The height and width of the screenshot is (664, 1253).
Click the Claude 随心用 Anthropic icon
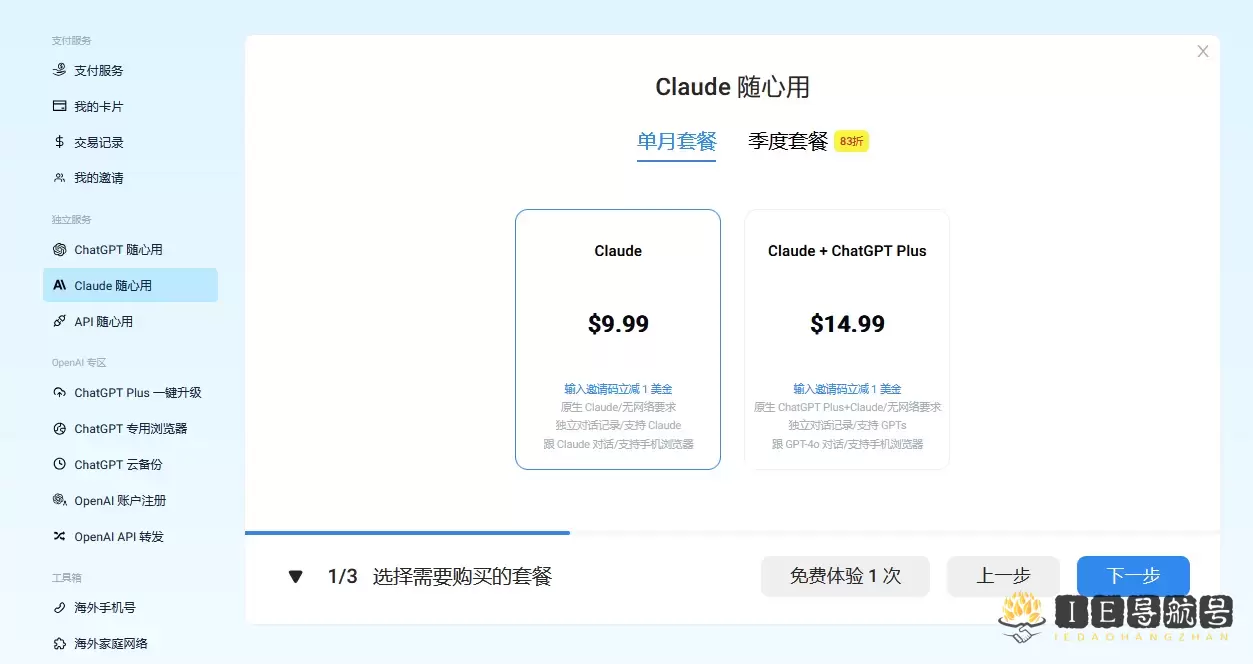(x=60, y=285)
